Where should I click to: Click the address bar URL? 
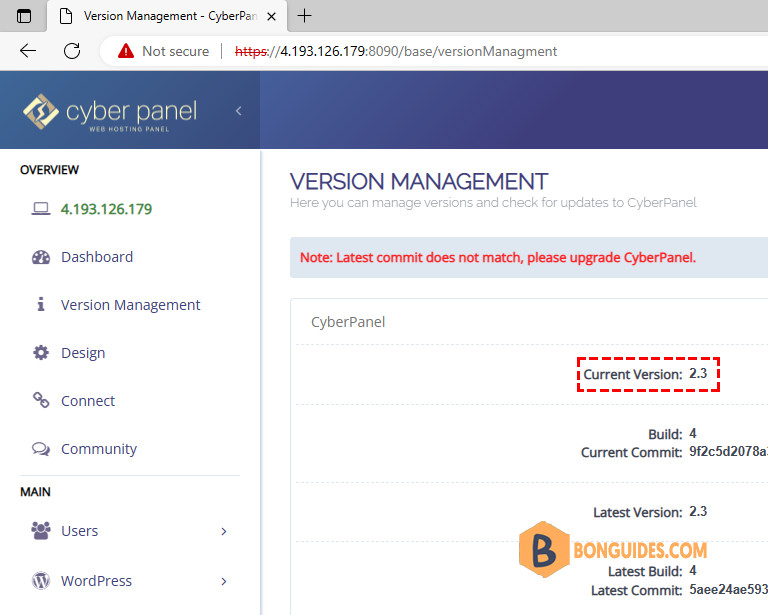point(396,51)
